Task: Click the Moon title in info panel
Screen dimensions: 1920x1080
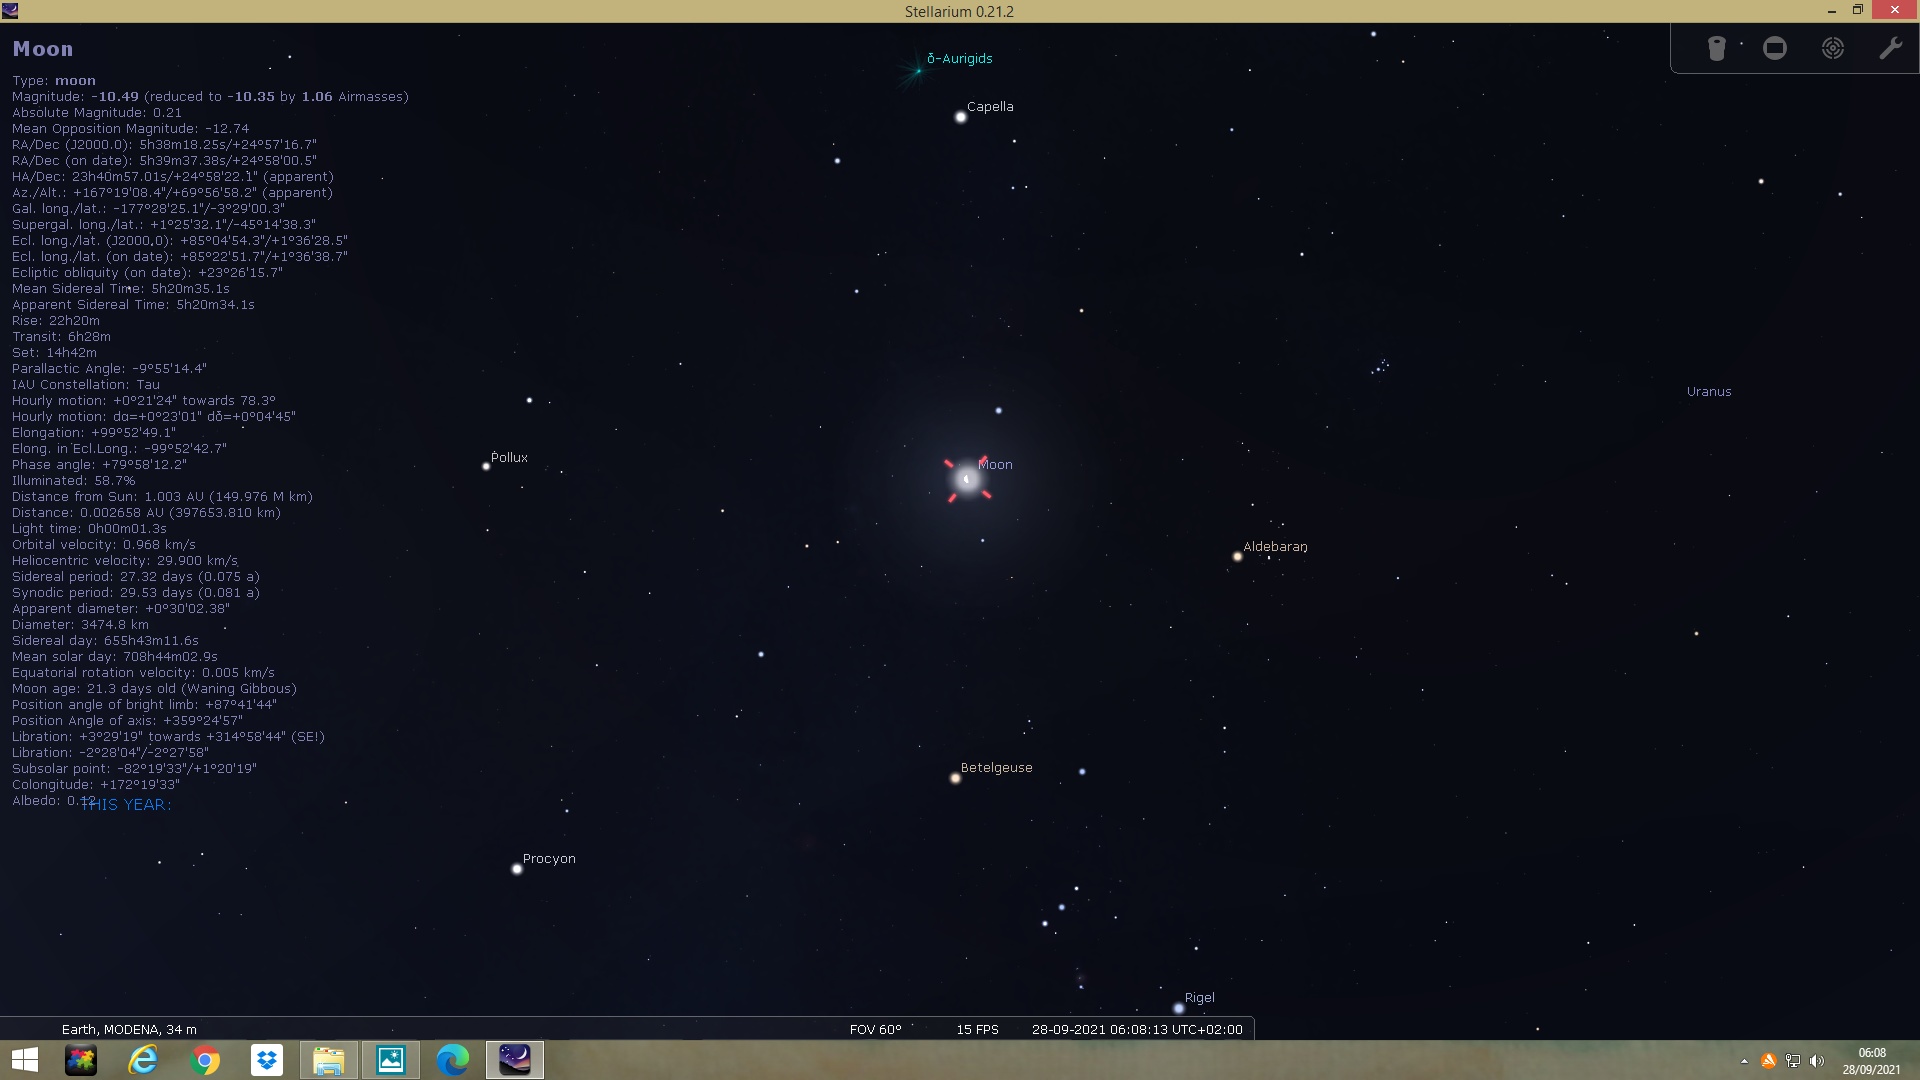Action: pos(43,49)
